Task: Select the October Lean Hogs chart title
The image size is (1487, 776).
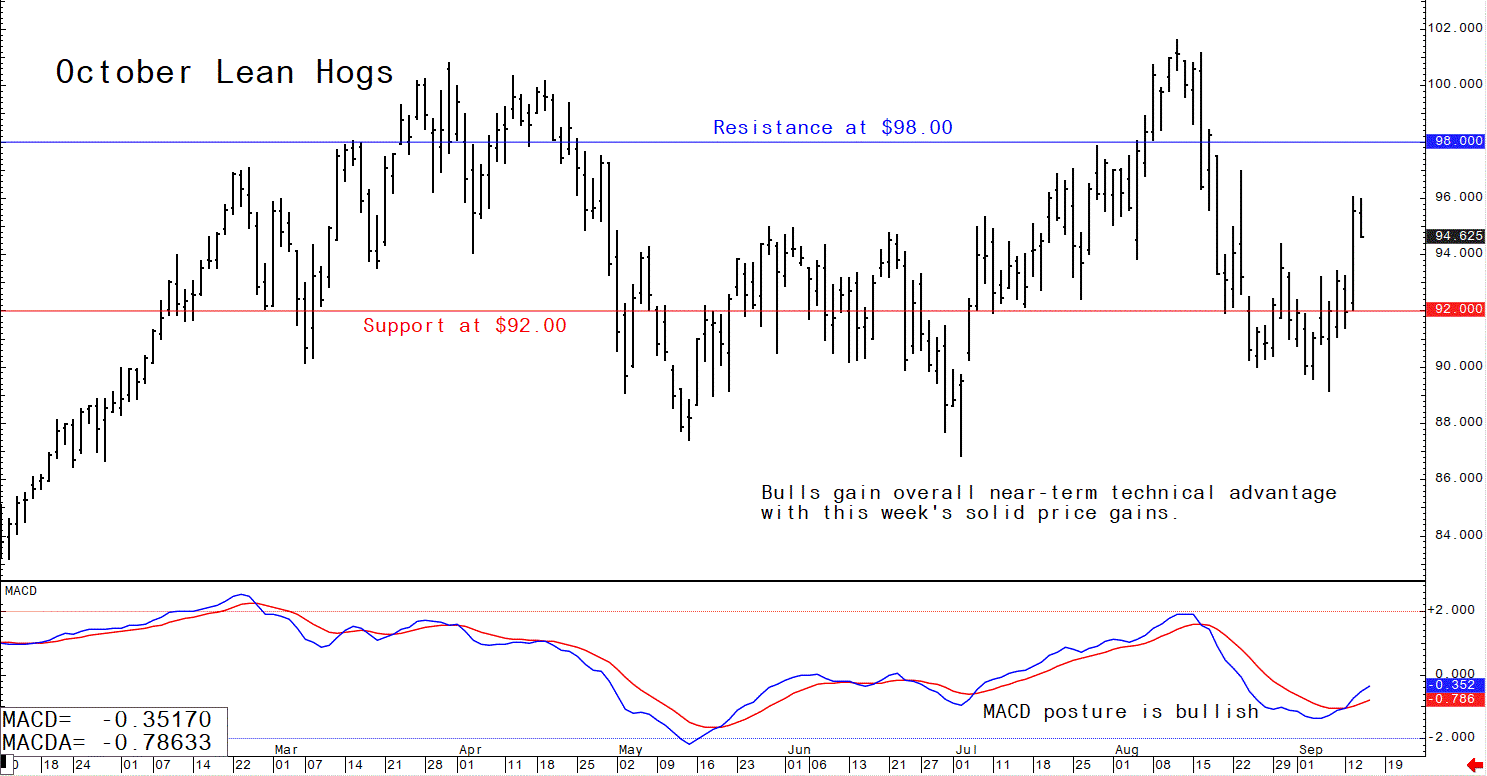Action: [x=224, y=73]
